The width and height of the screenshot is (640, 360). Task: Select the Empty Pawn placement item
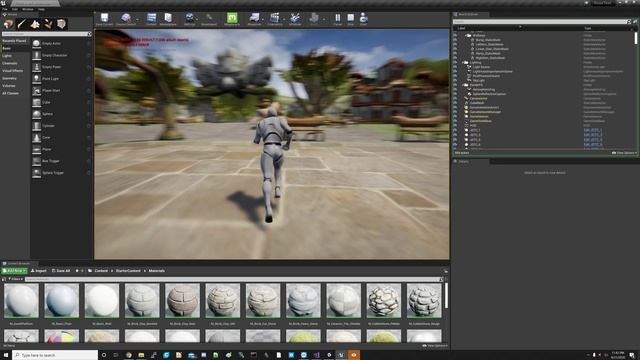61,67
